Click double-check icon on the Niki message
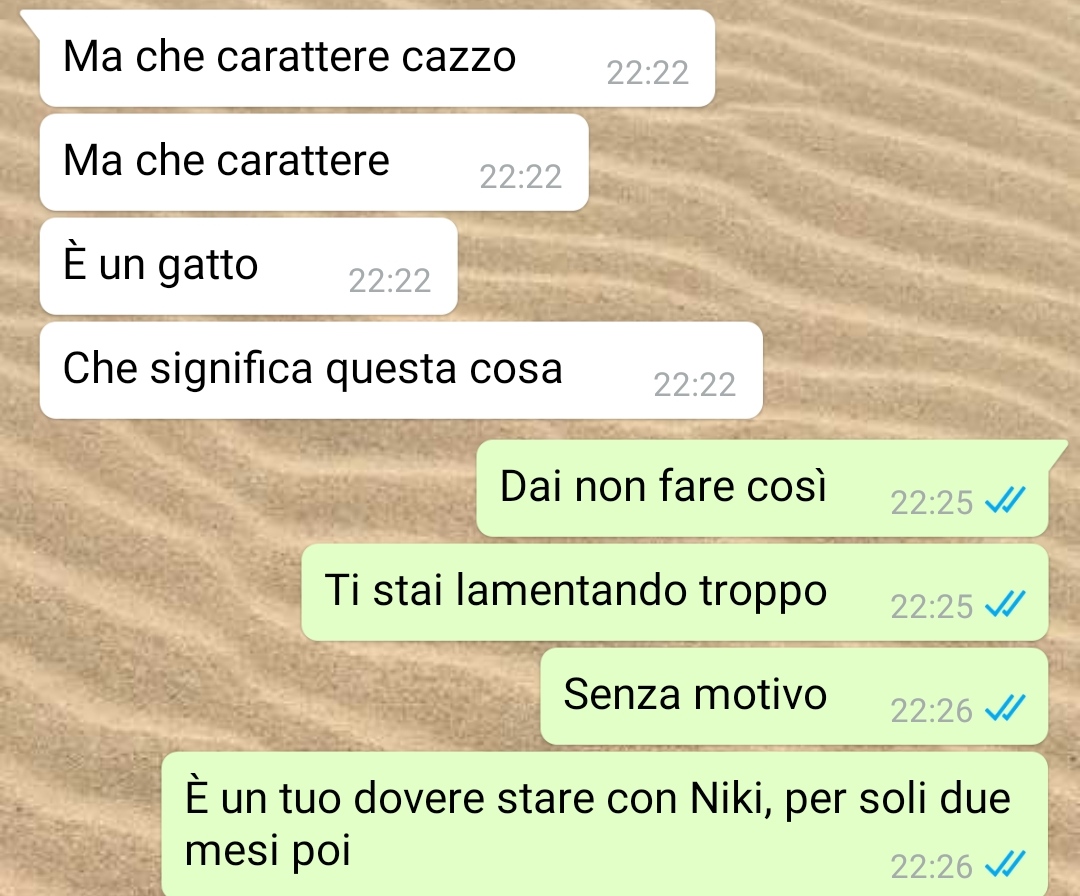The width and height of the screenshot is (1080, 896). (1006, 864)
